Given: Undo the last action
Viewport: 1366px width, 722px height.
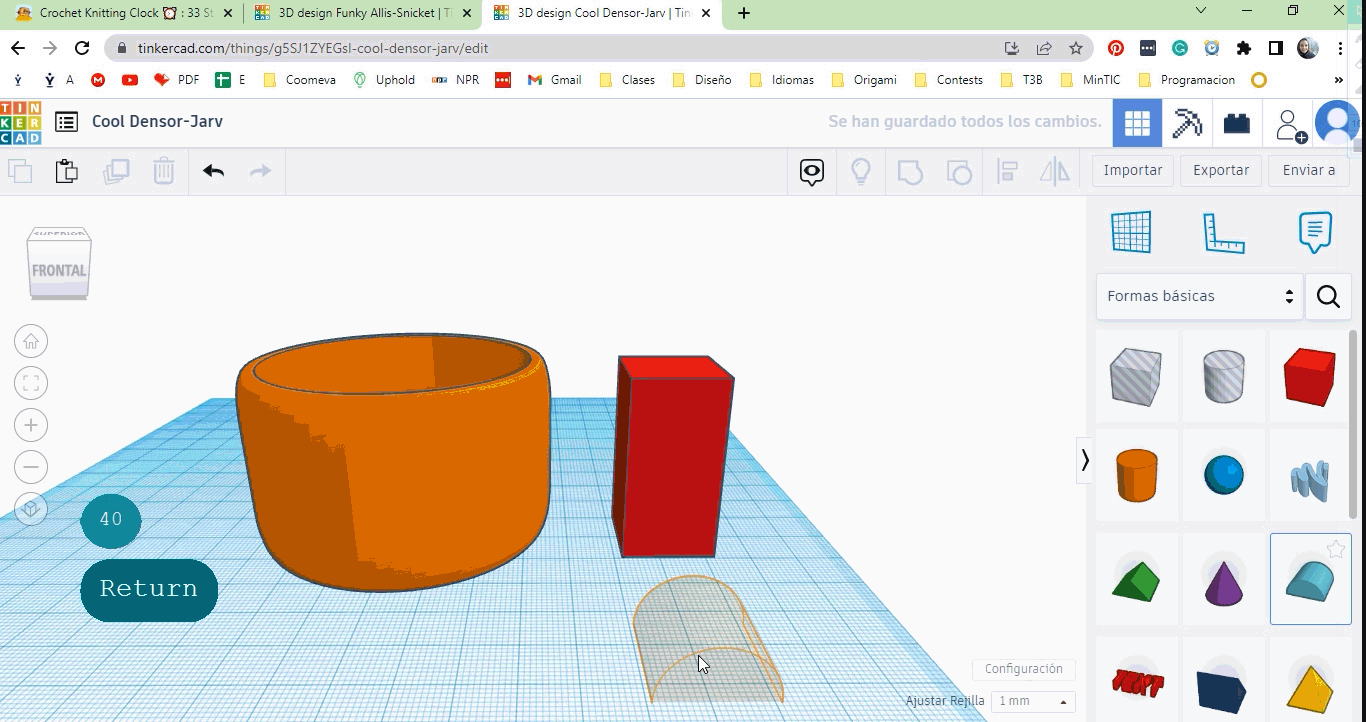Looking at the screenshot, I should click(x=213, y=171).
